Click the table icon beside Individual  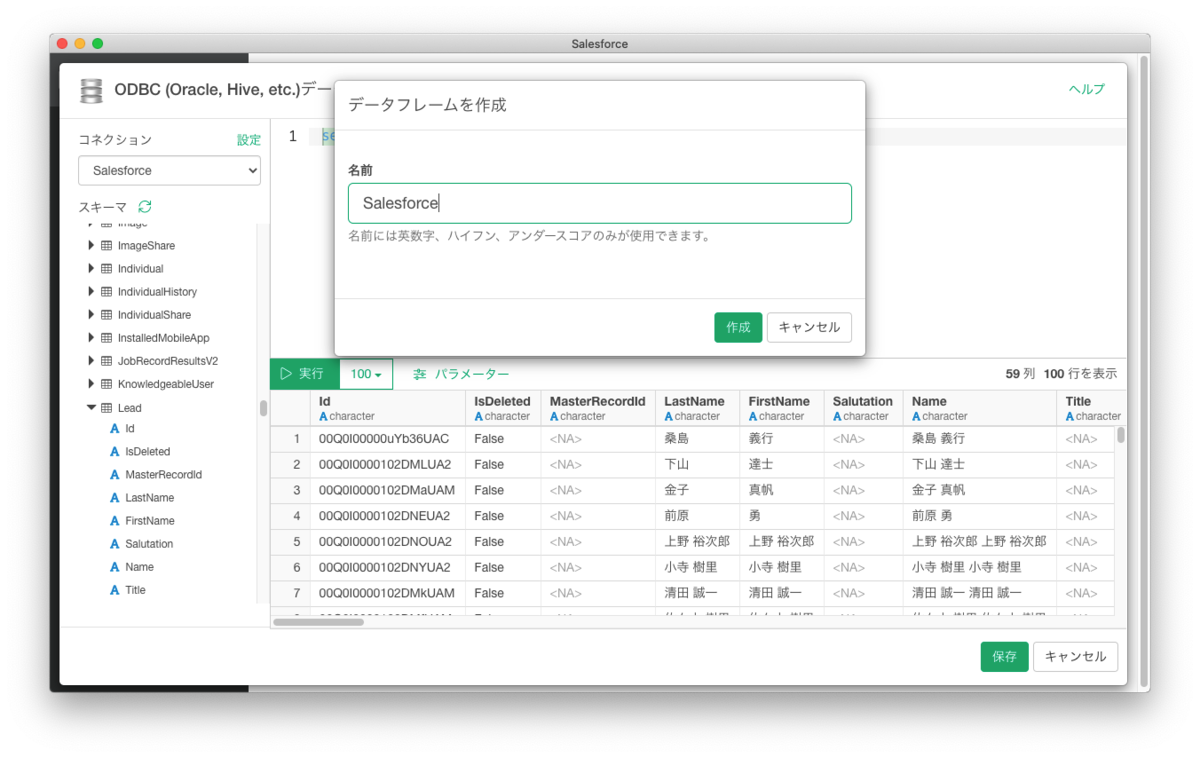pyautogui.click(x=106, y=269)
